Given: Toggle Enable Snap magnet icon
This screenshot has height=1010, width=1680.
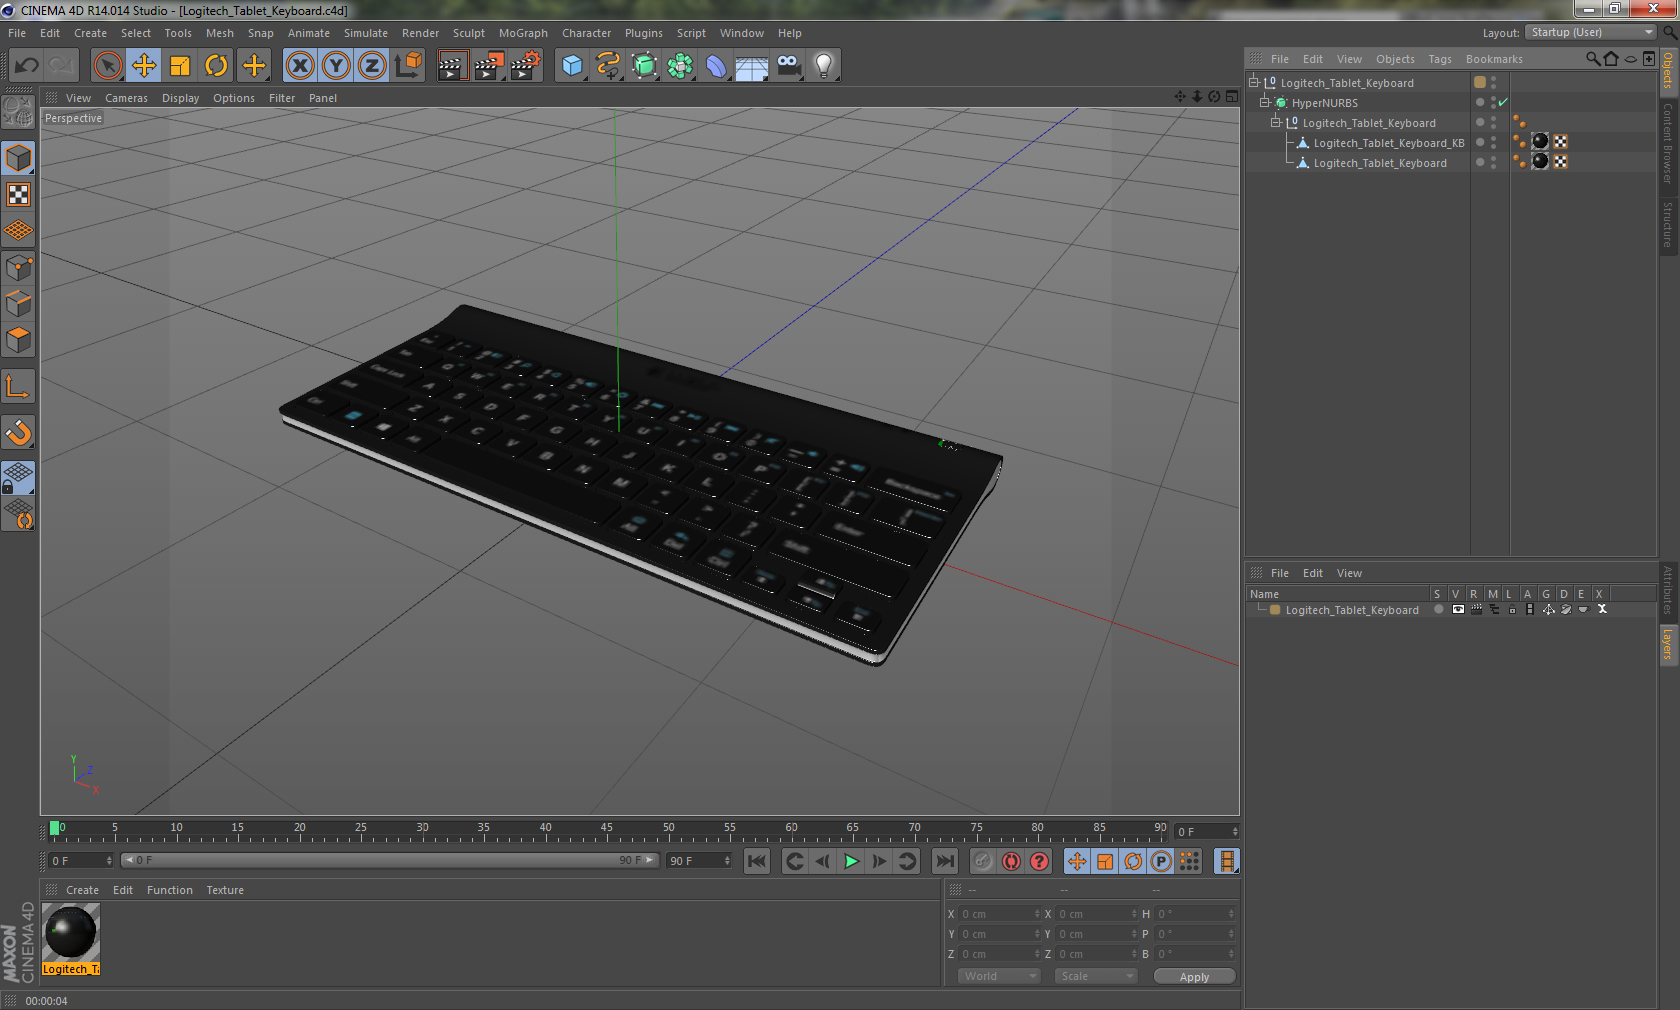Looking at the screenshot, I should tap(18, 433).
